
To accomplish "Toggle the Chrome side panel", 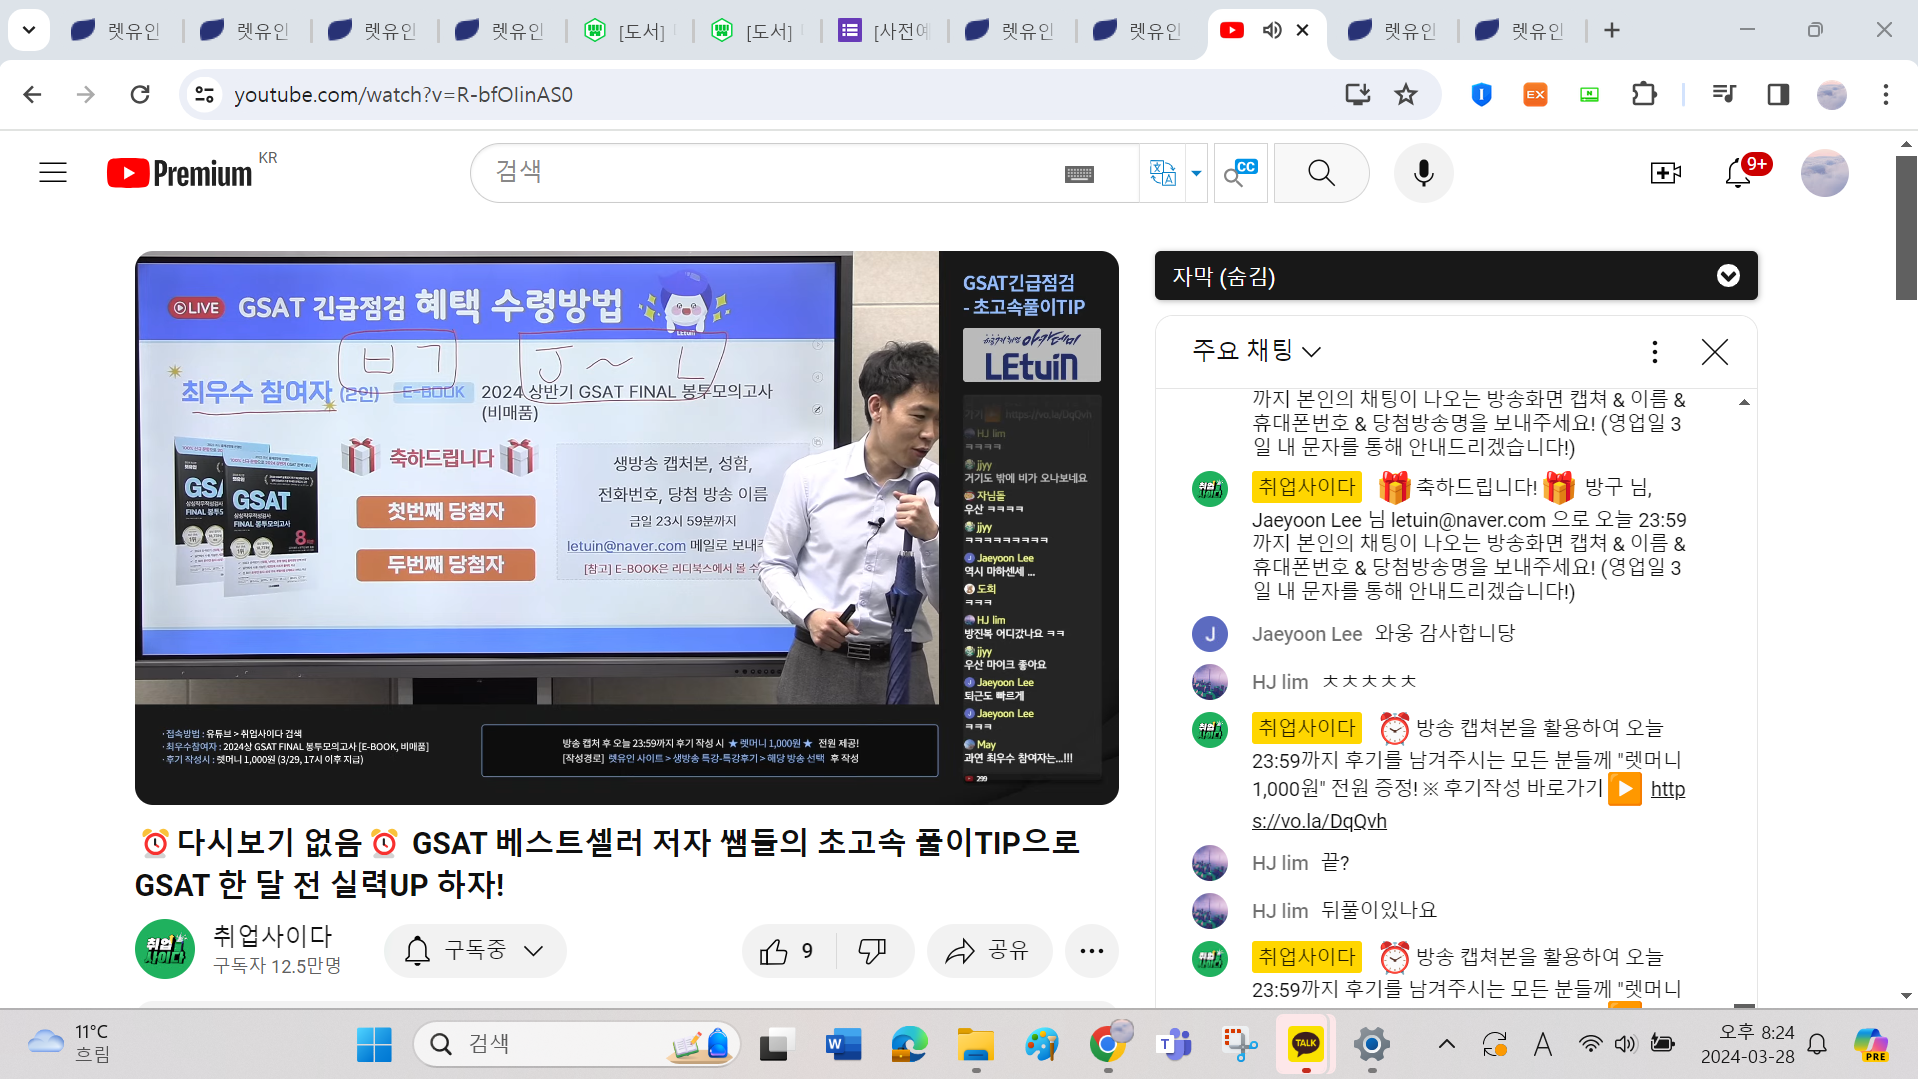I will click(1778, 94).
